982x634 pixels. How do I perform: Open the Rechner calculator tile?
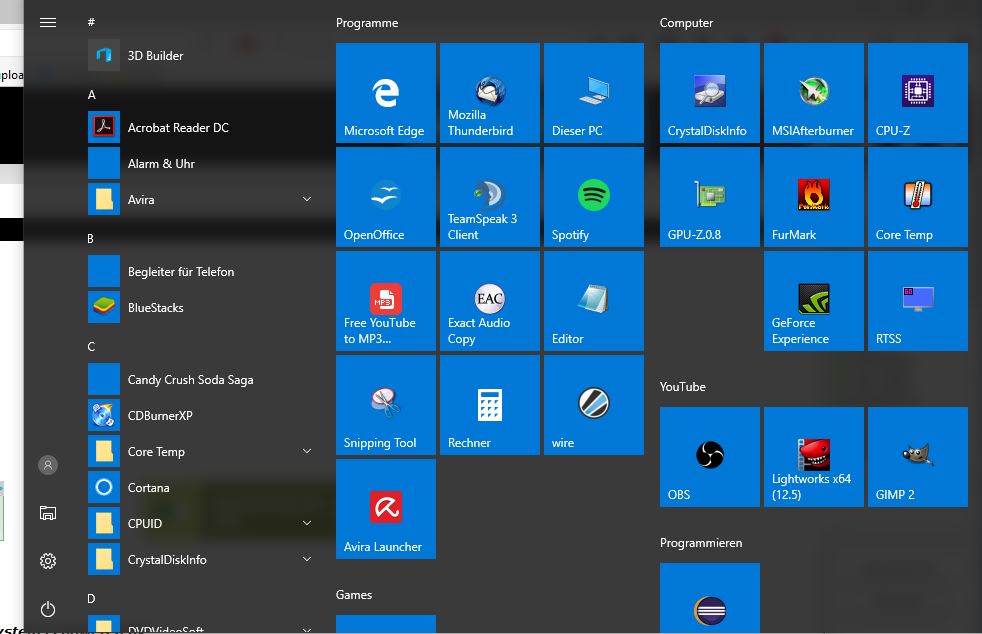[x=490, y=405]
